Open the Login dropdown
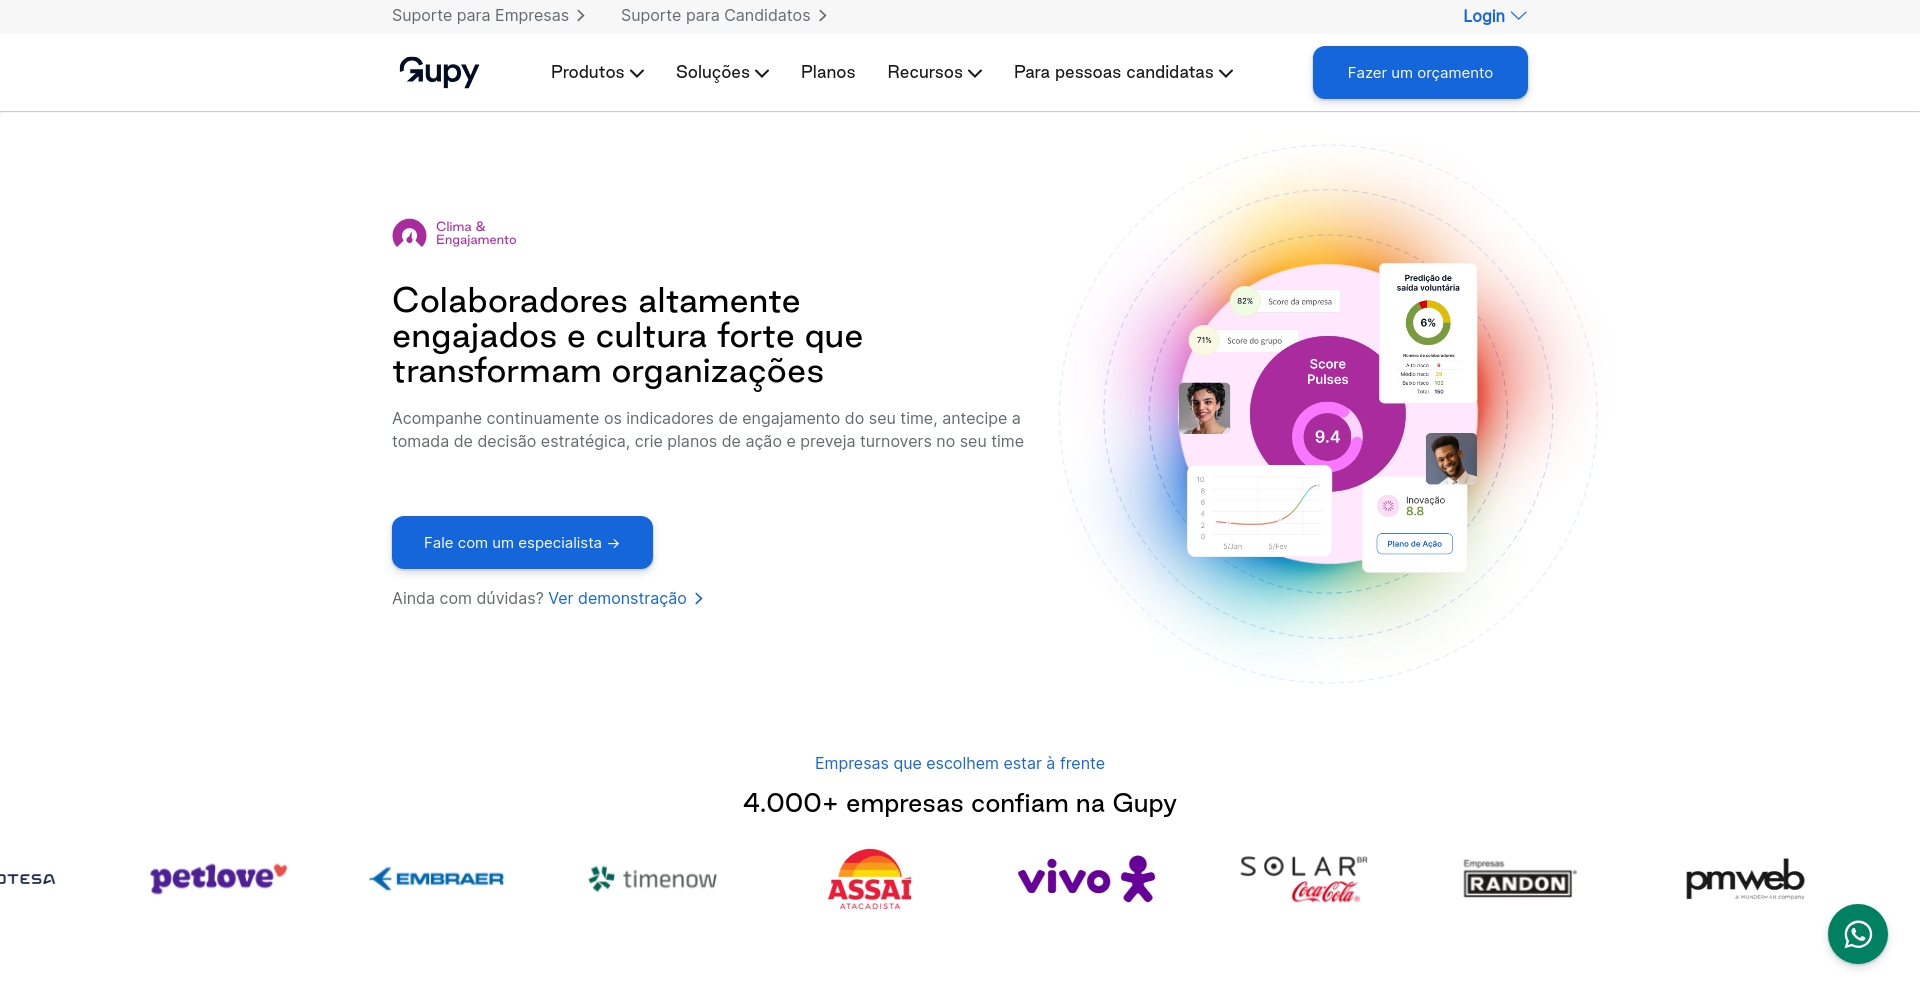1920x1000 pixels. pos(1494,16)
